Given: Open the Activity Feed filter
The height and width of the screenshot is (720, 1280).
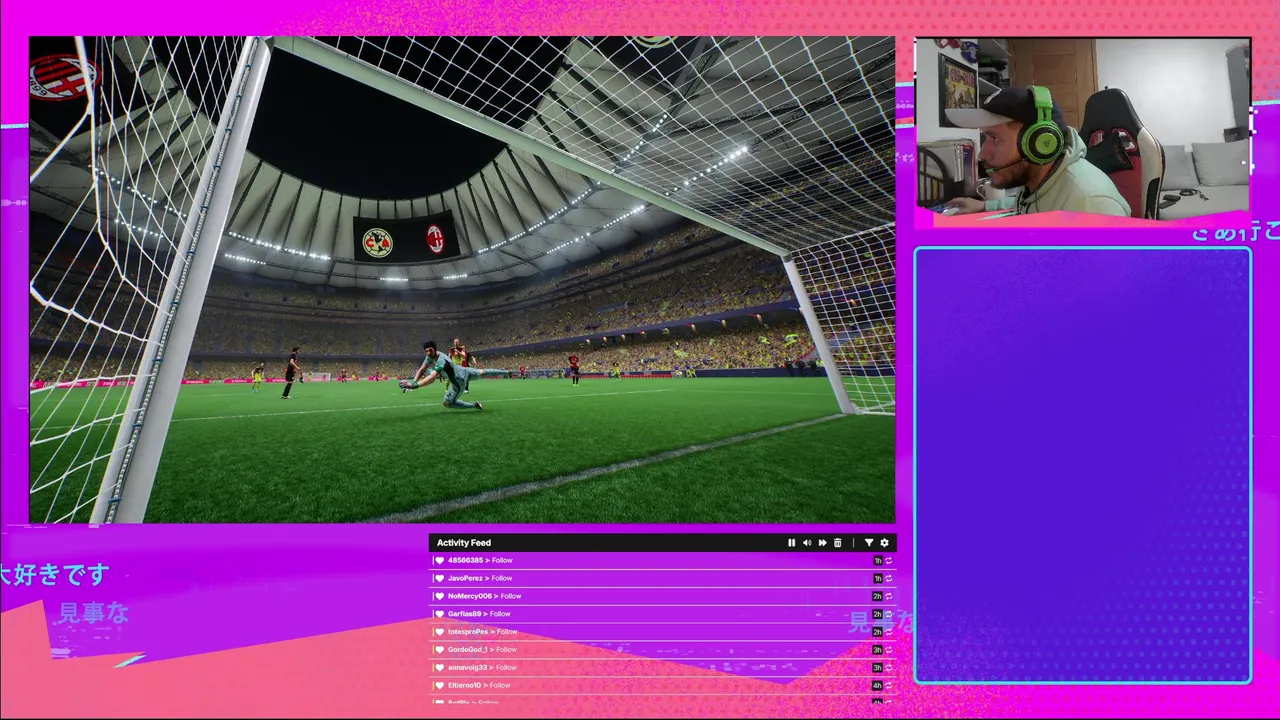Looking at the screenshot, I should coord(868,543).
